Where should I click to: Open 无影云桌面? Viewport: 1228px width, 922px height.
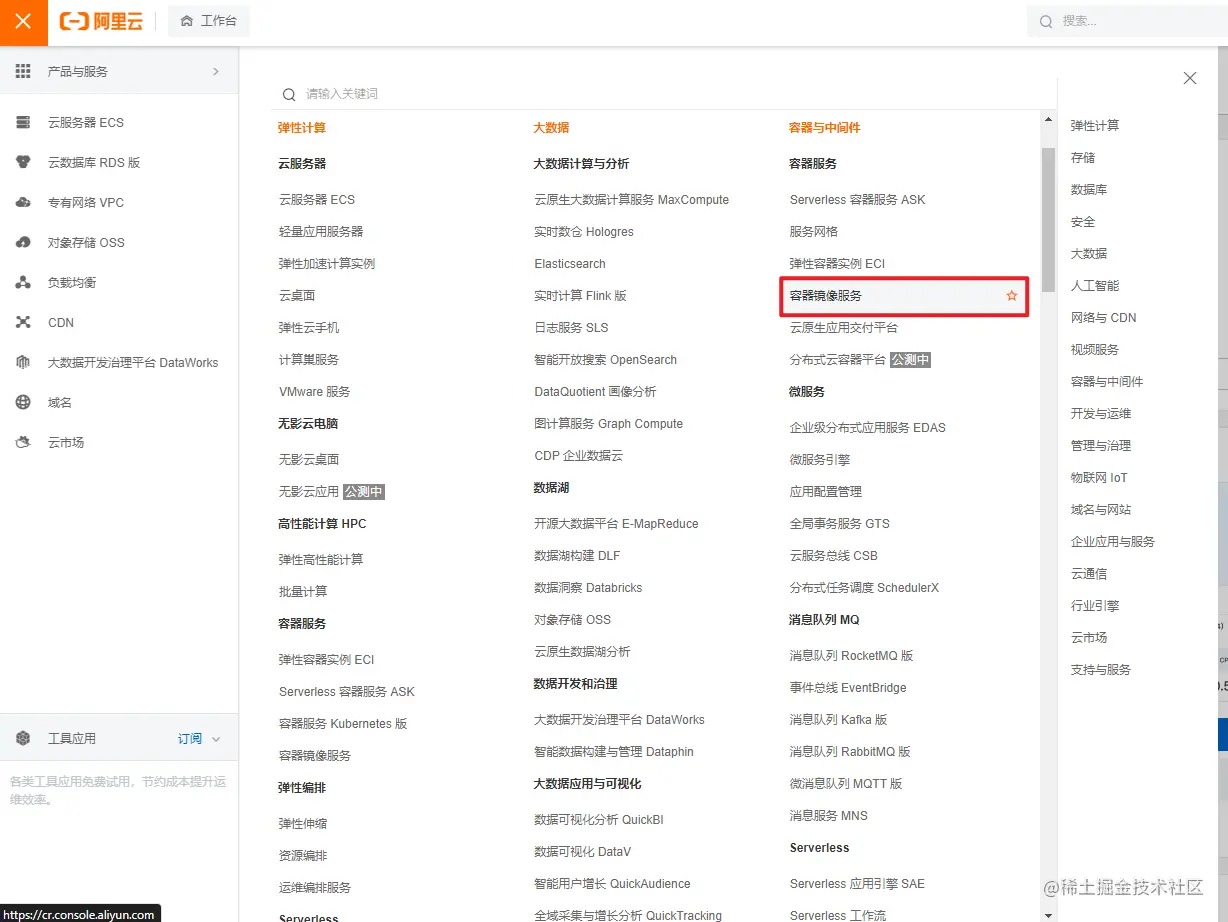pos(309,460)
